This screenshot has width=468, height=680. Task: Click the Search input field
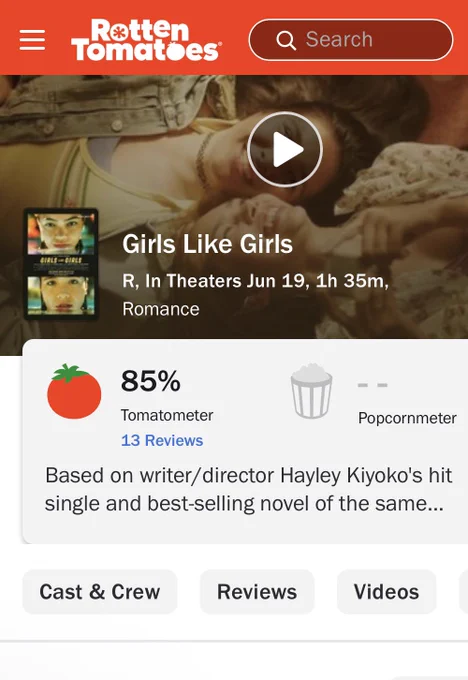pos(351,40)
